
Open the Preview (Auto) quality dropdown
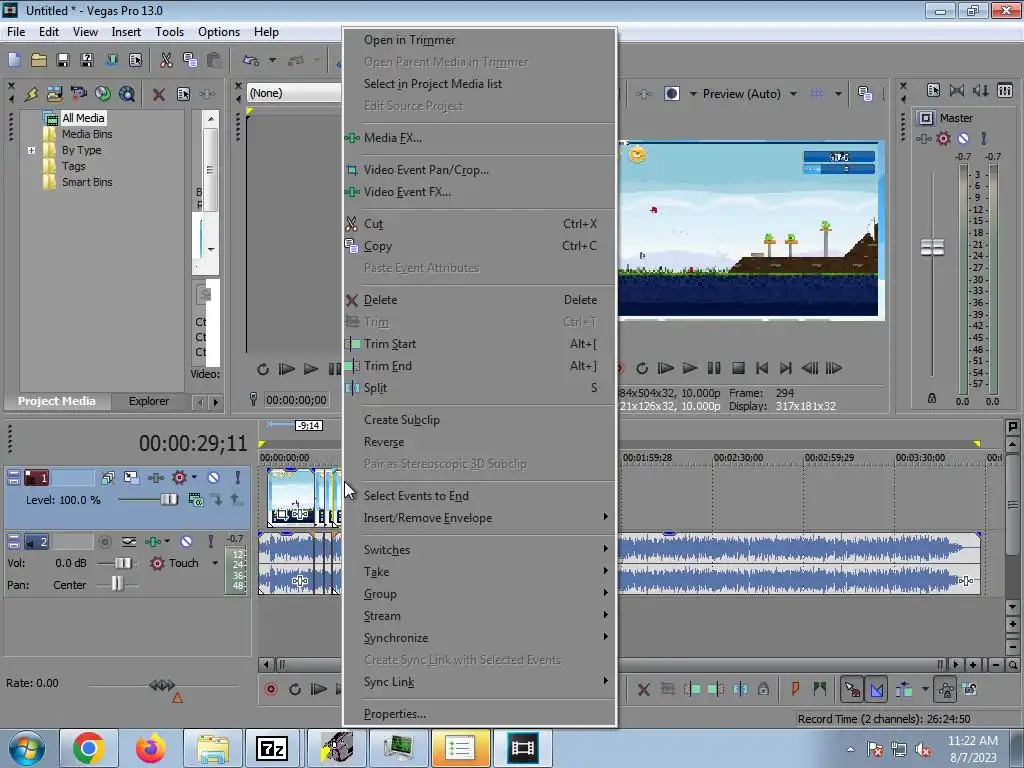(x=793, y=94)
